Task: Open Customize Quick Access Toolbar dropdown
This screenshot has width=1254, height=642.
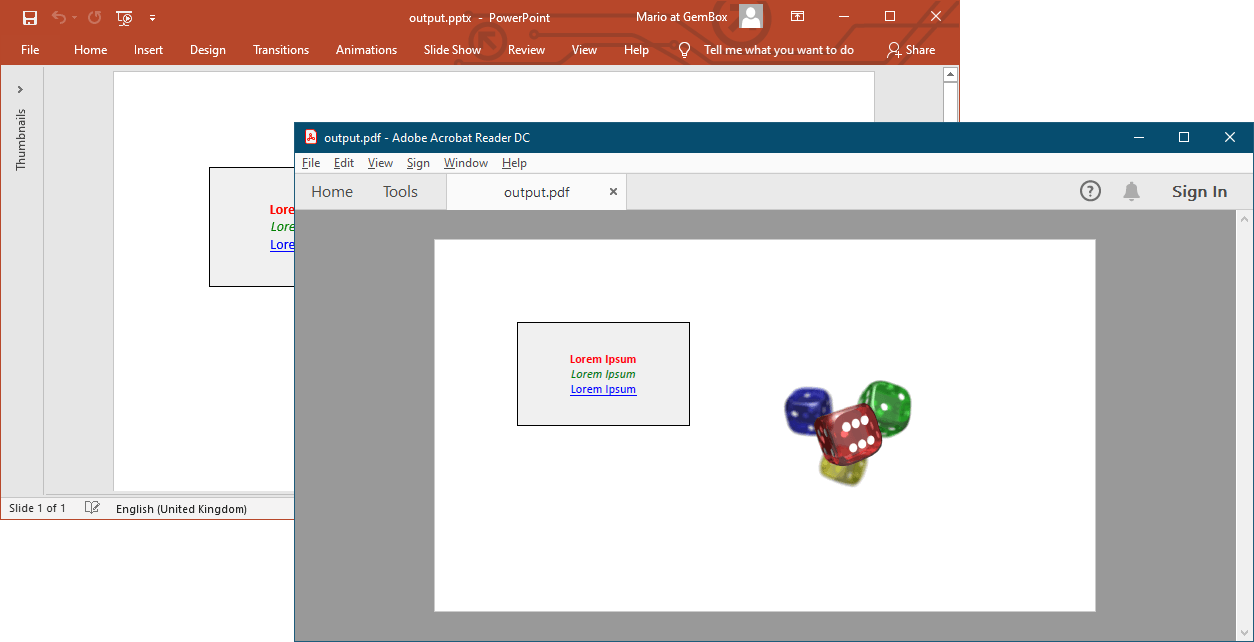Action: click(152, 18)
